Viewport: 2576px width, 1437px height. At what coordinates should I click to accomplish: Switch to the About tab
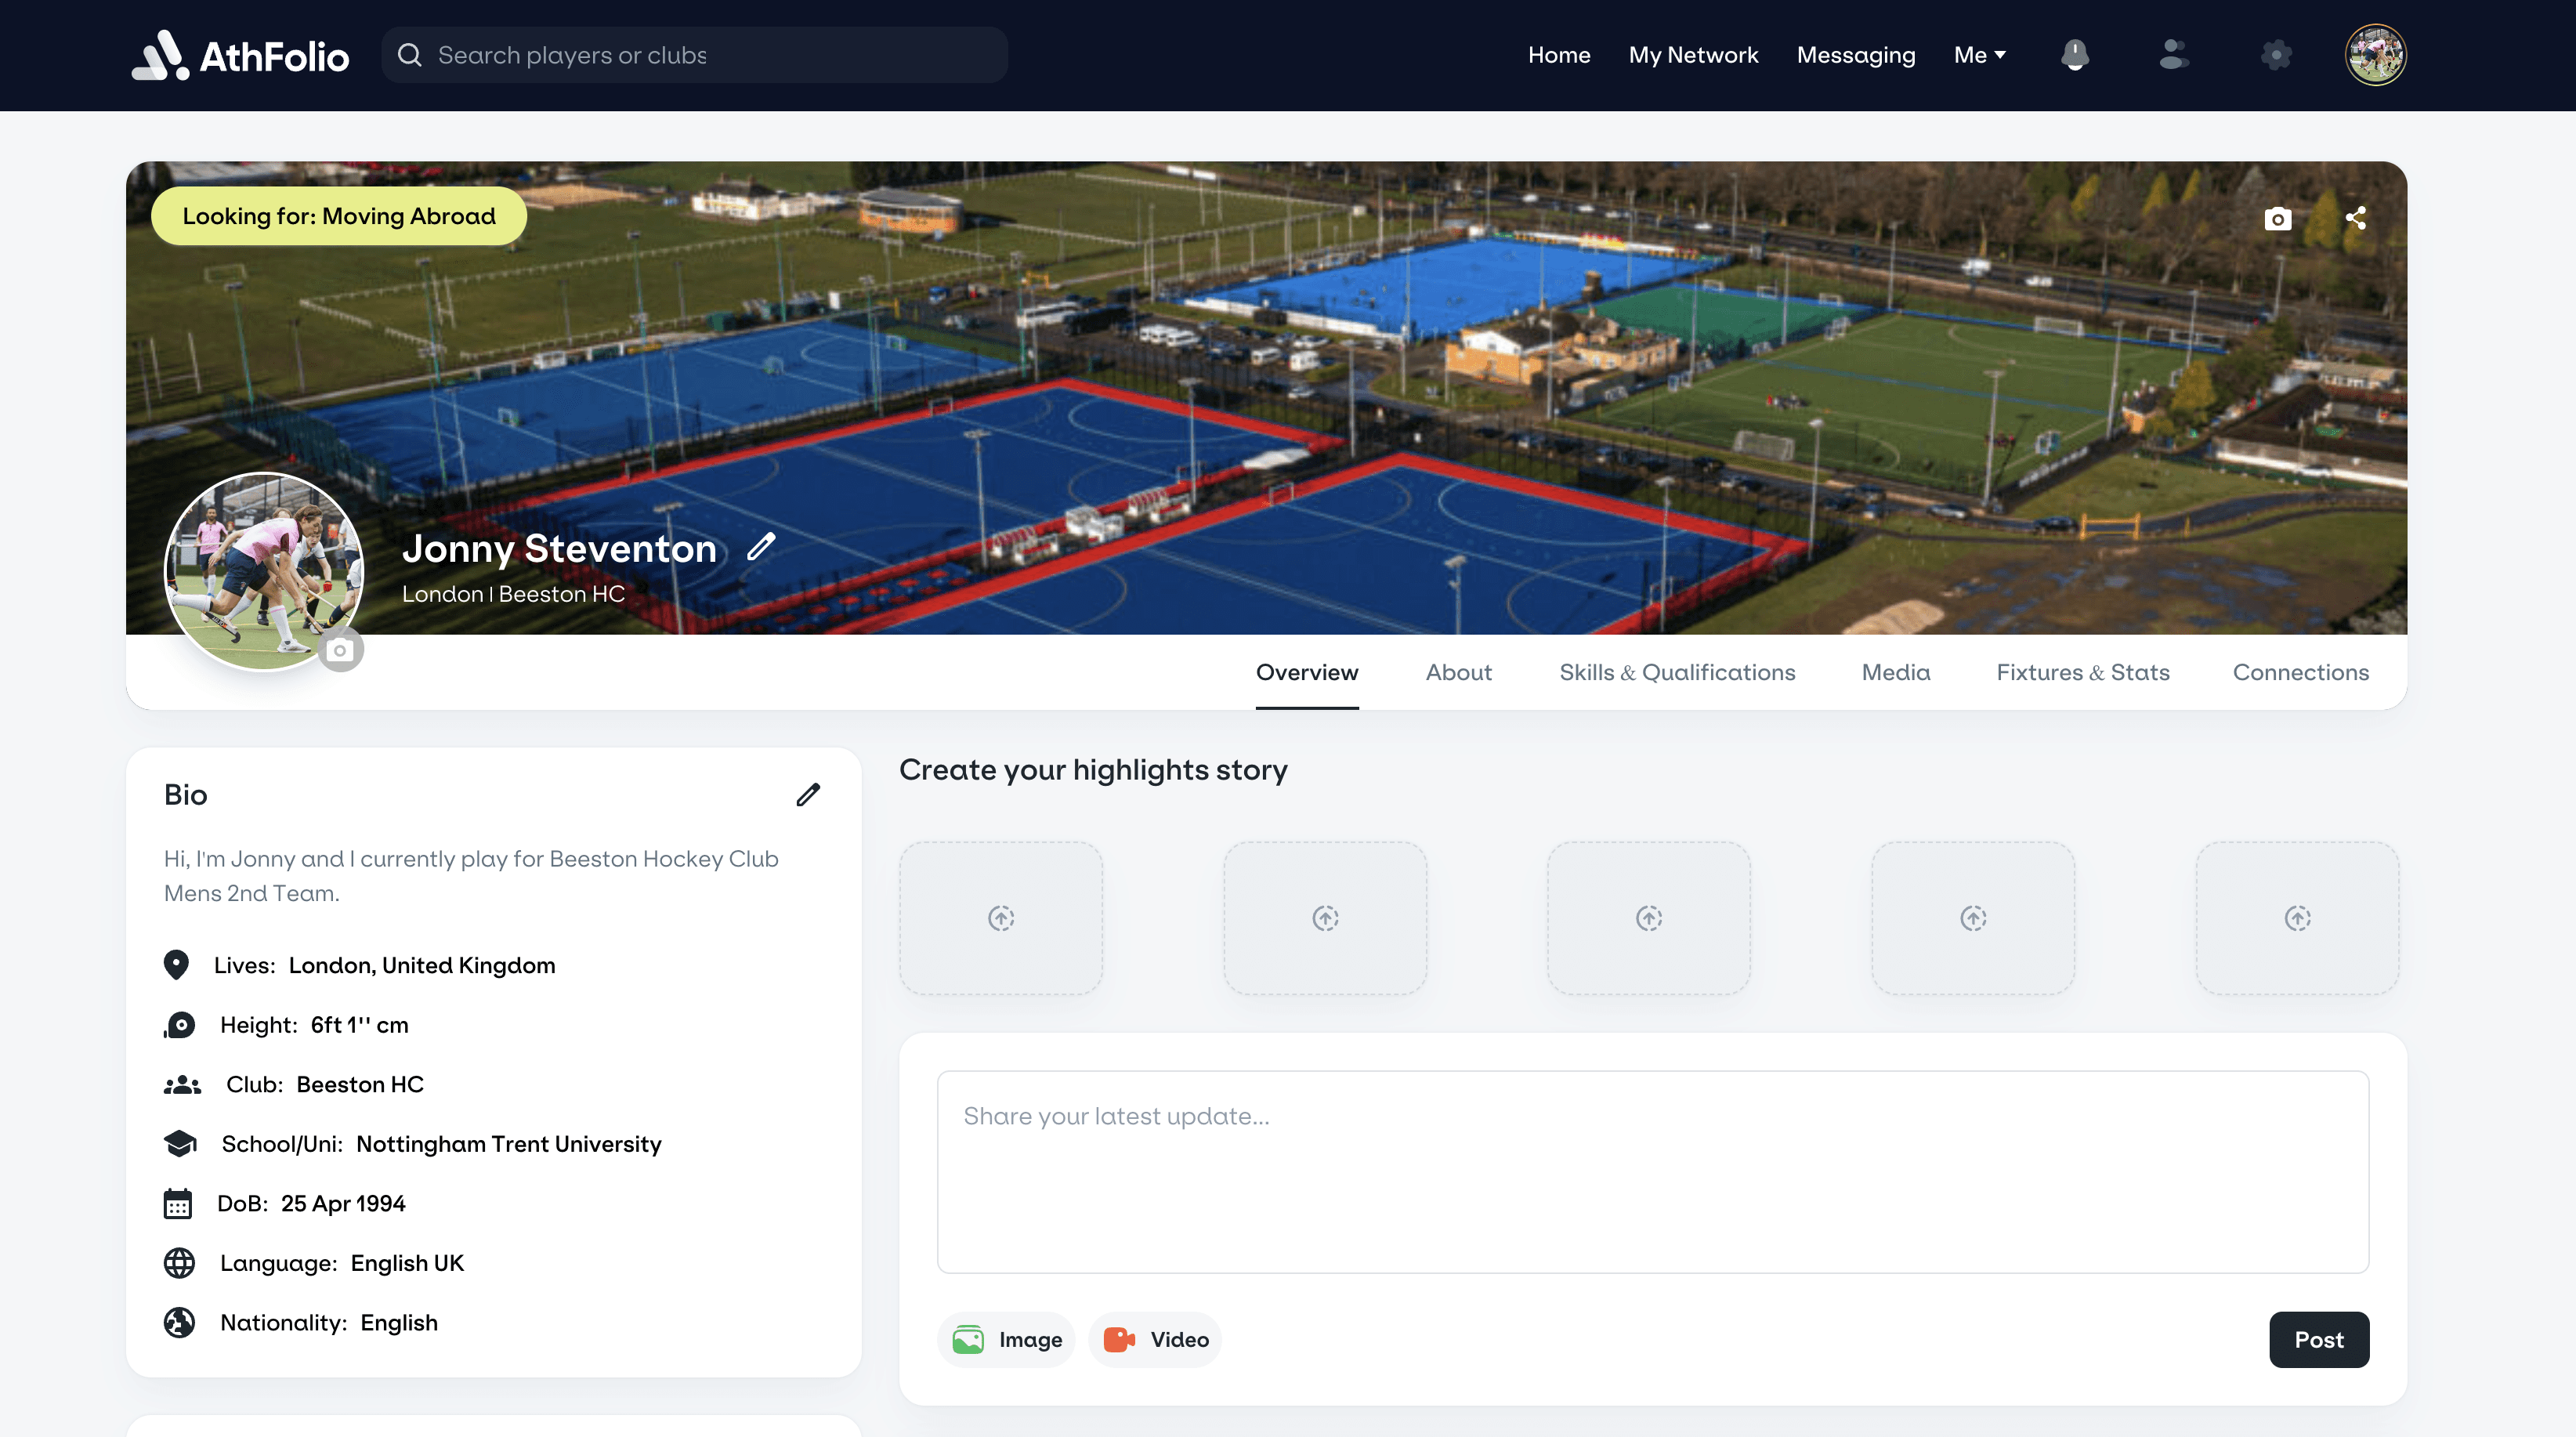click(x=1458, y=673)
